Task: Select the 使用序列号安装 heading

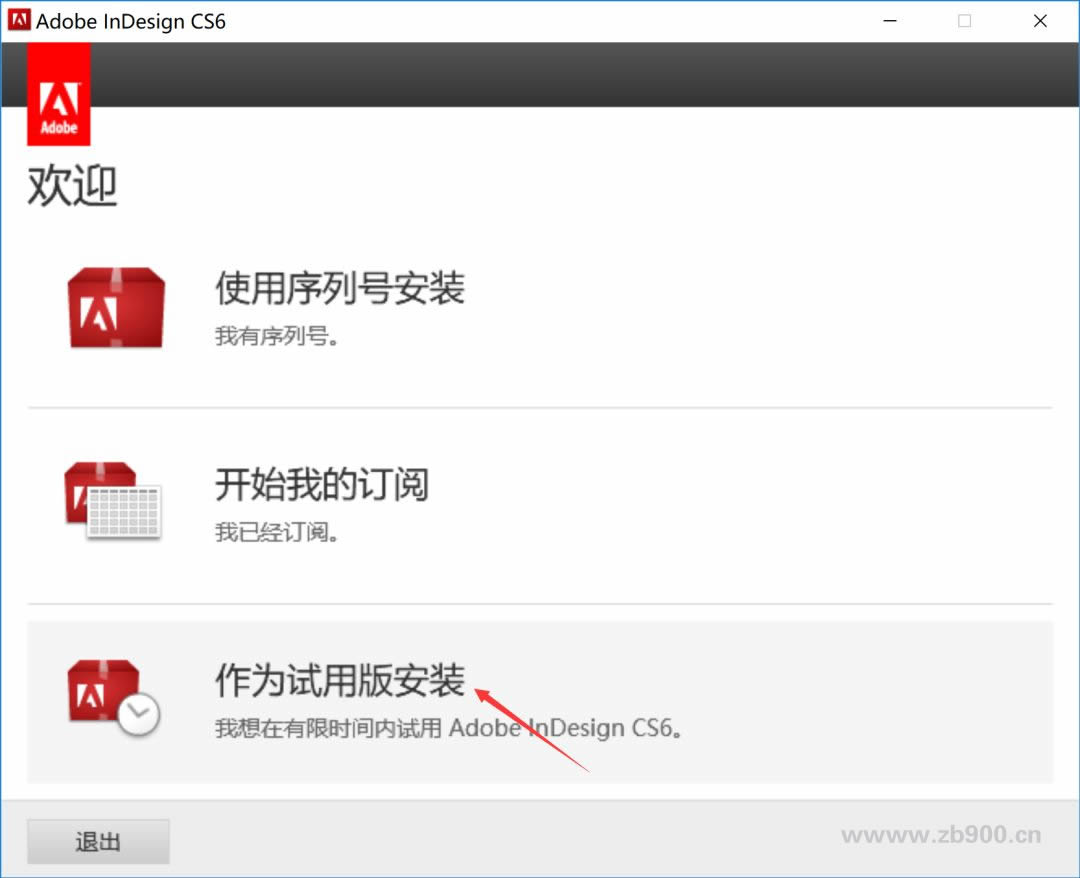Action: click(340, 289)
